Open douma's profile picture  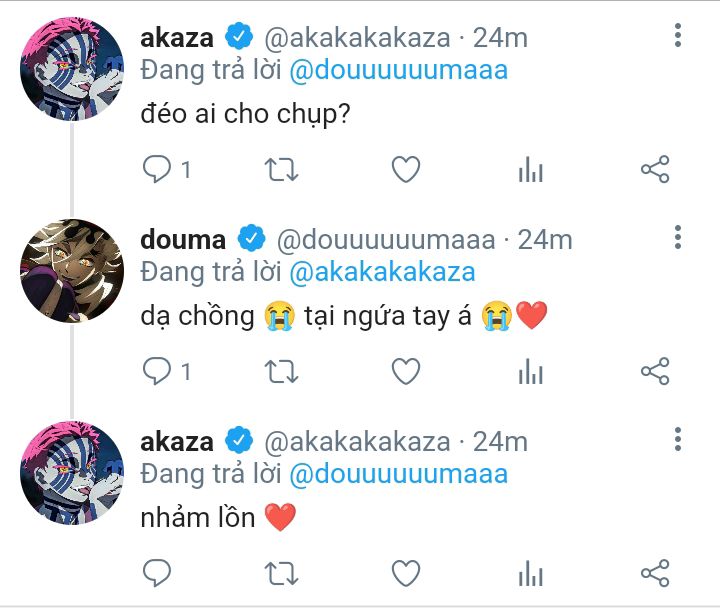(72, 271)
